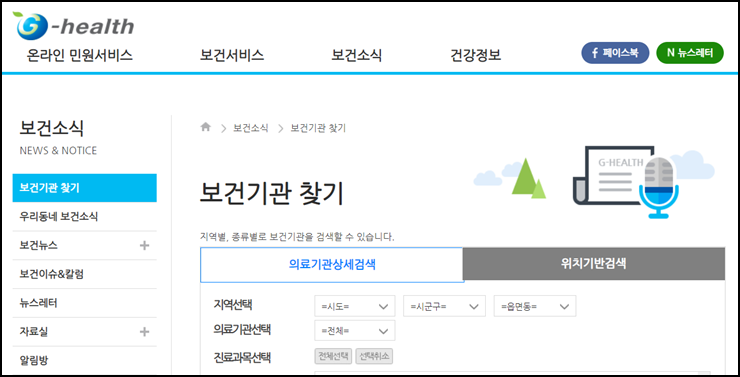The image size is (740, 377).
Task: Open the 뉴스레터 green button
Action: click(x=690, y=53)
